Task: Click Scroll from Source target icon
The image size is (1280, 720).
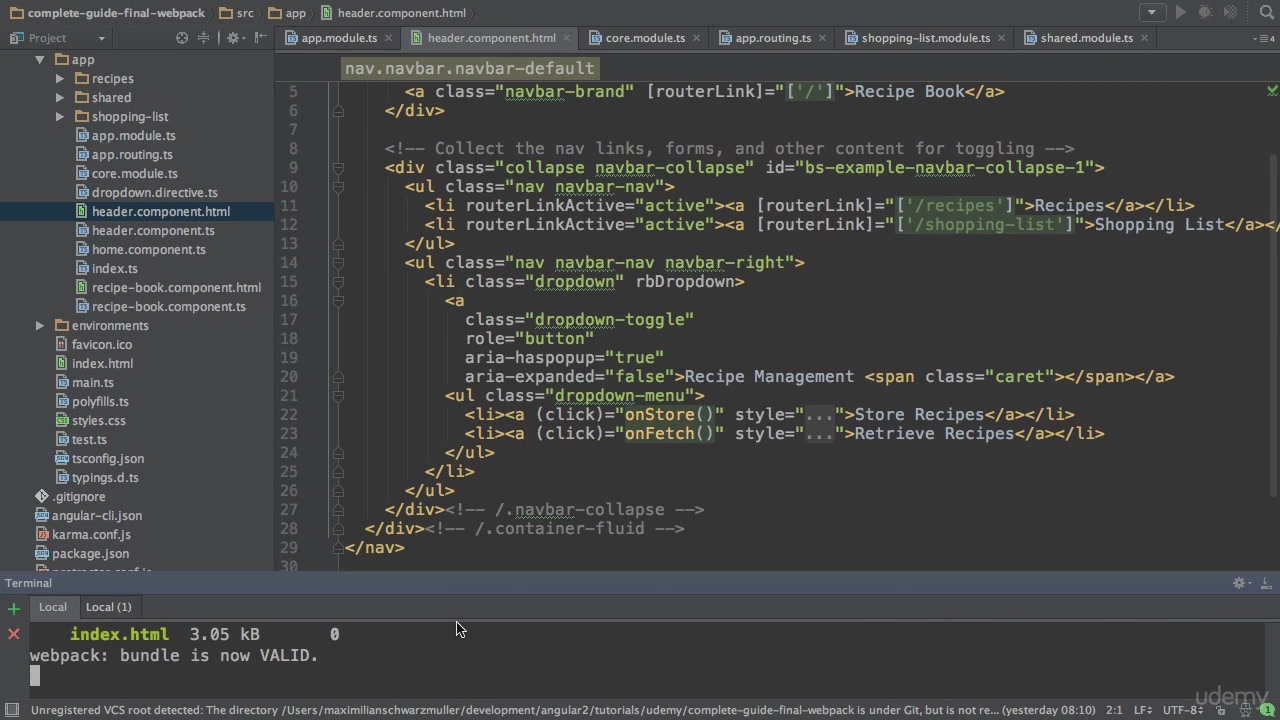Action: tap(182, 38)
